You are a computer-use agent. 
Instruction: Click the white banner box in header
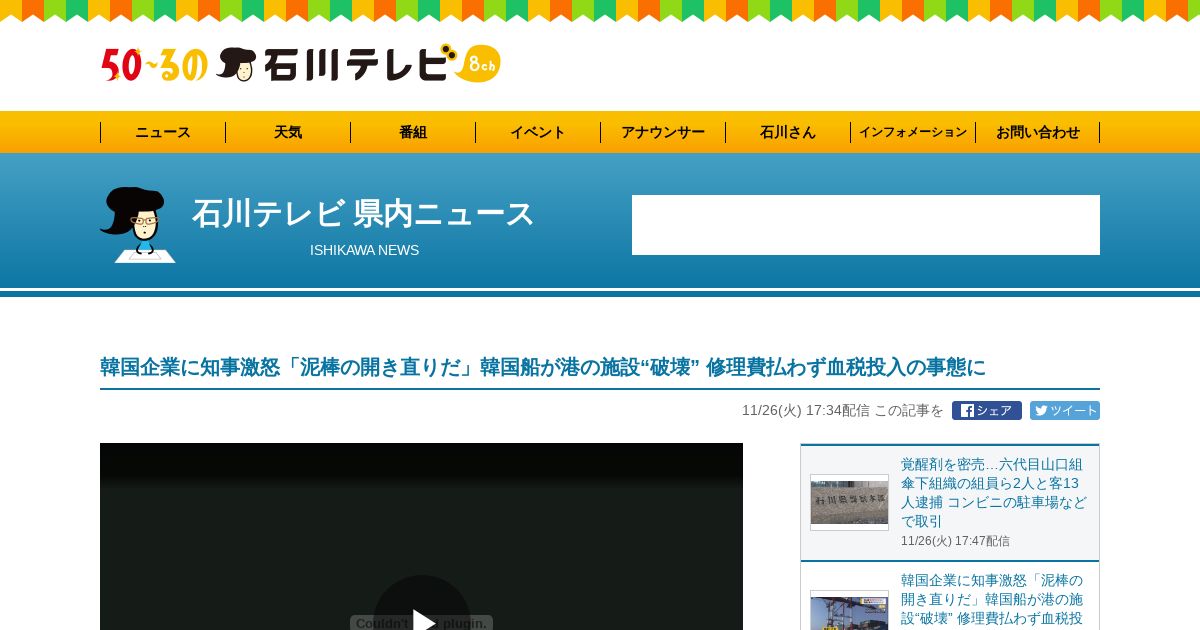click(866, 225)
